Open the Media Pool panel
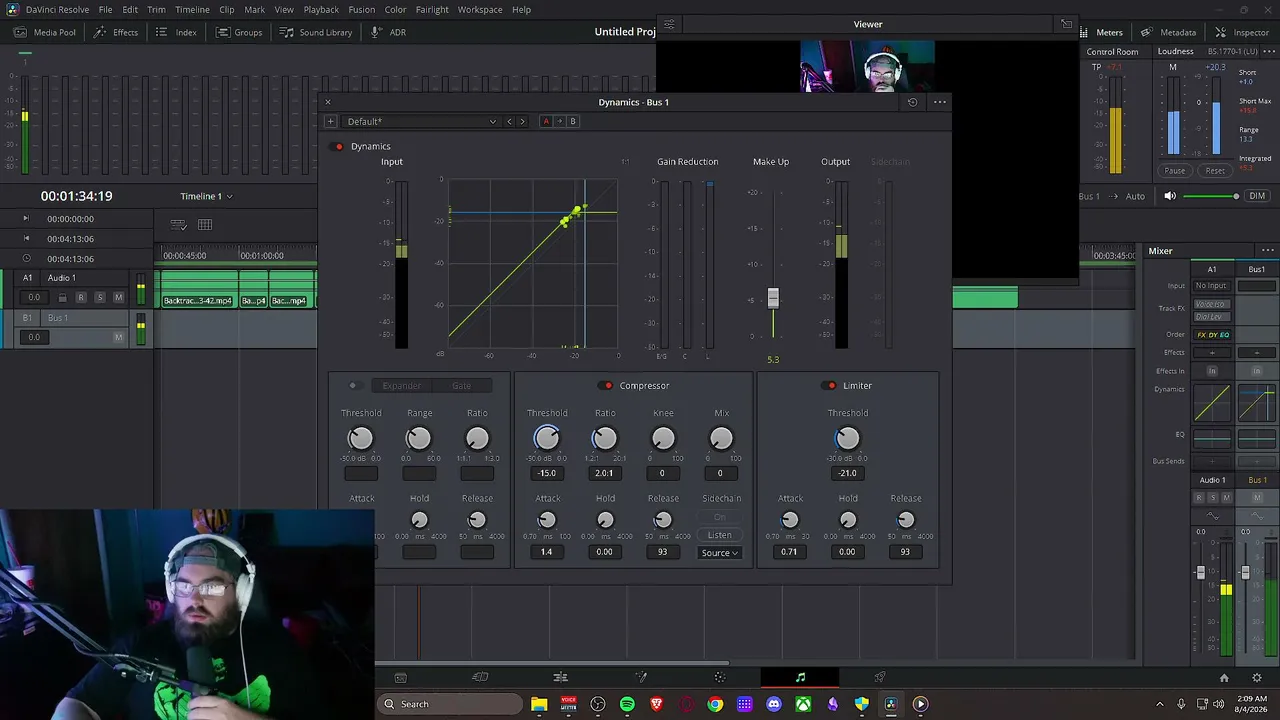1280x720 pixels. 46,32
